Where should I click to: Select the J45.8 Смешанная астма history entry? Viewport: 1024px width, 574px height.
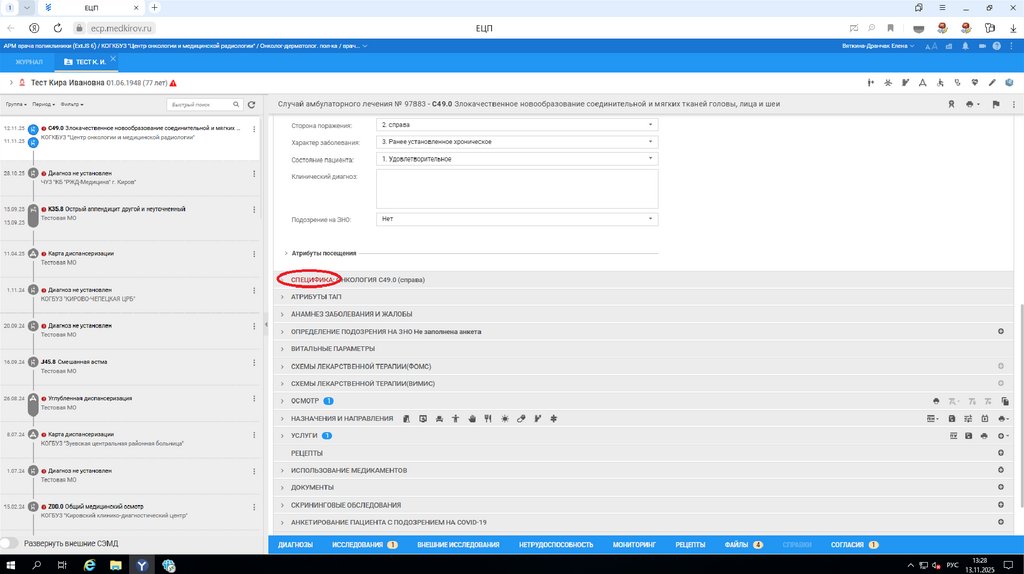pos(131,366)
